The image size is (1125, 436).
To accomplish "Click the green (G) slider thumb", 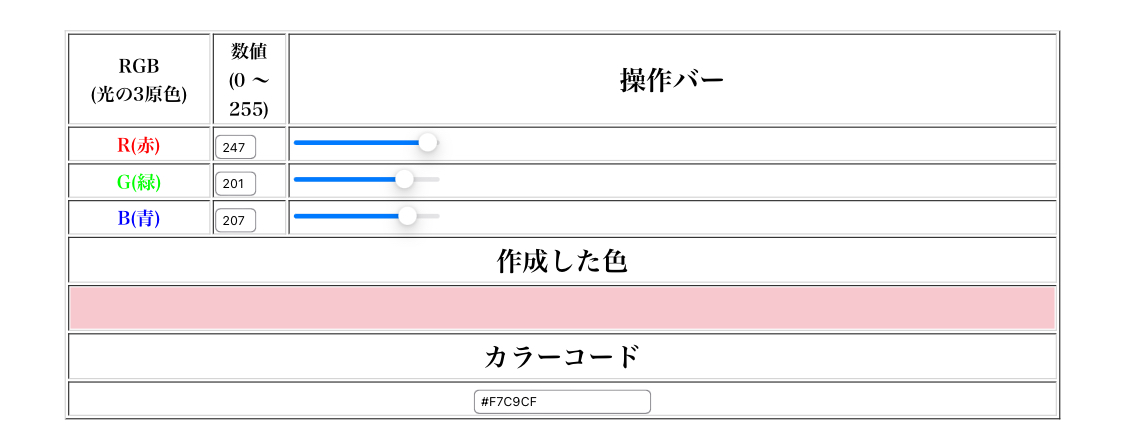I will (x=404, y=179).
